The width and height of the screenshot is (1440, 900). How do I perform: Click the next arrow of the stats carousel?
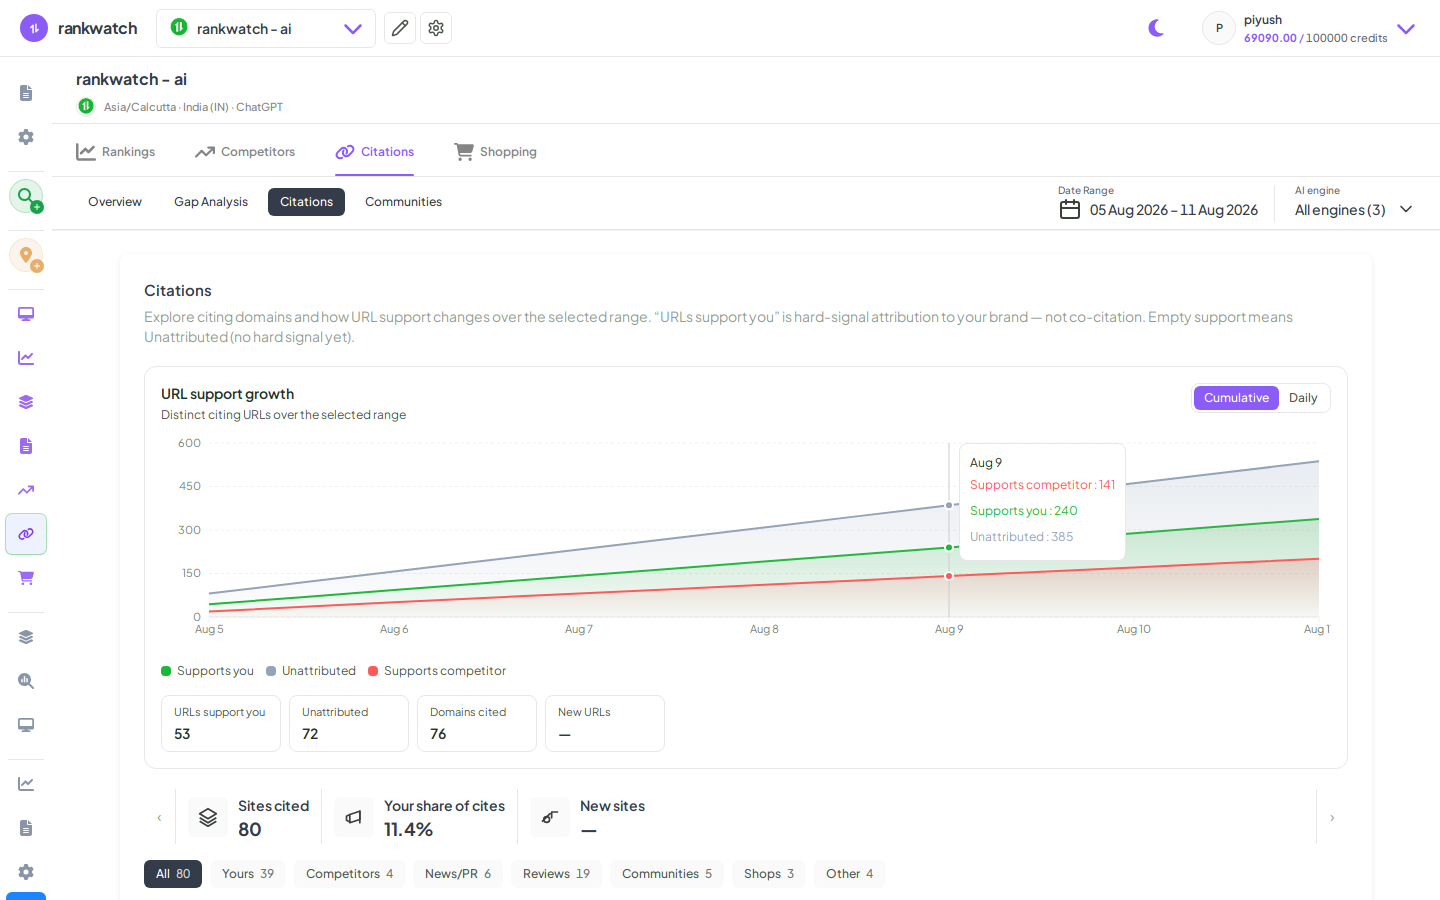1332,818
